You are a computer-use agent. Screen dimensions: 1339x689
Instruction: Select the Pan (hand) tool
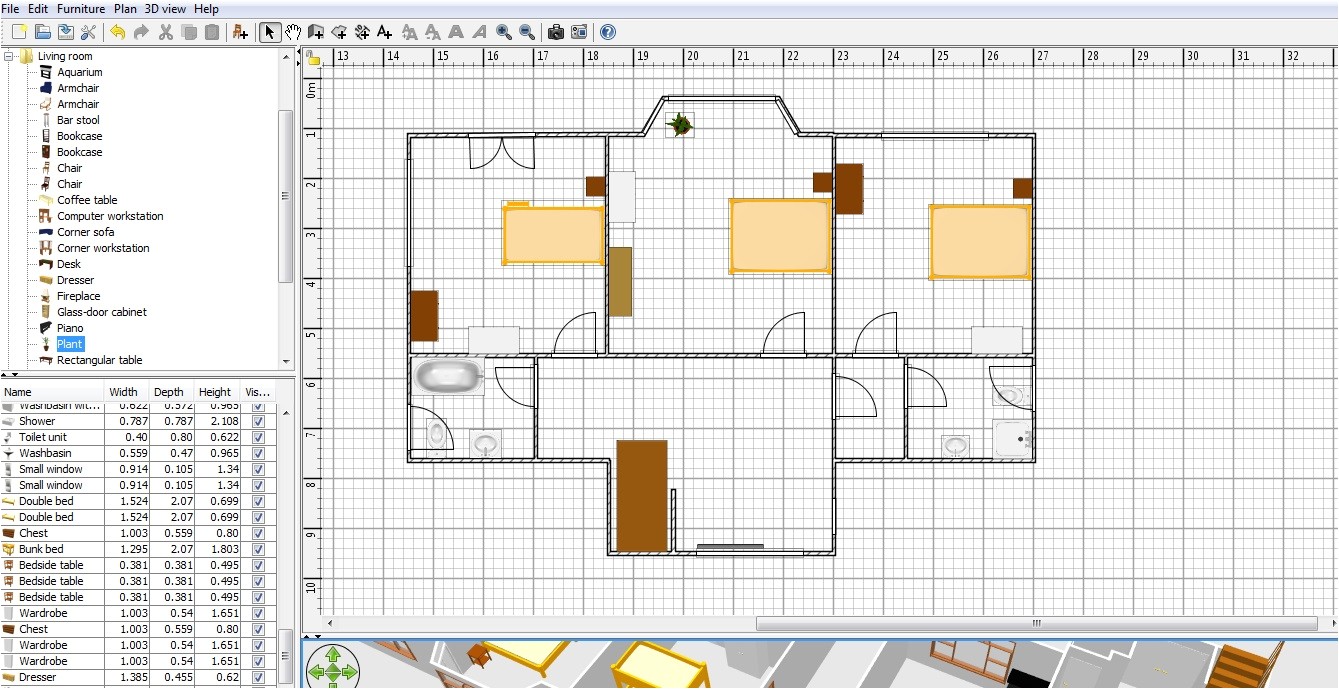tap(293, 32)
